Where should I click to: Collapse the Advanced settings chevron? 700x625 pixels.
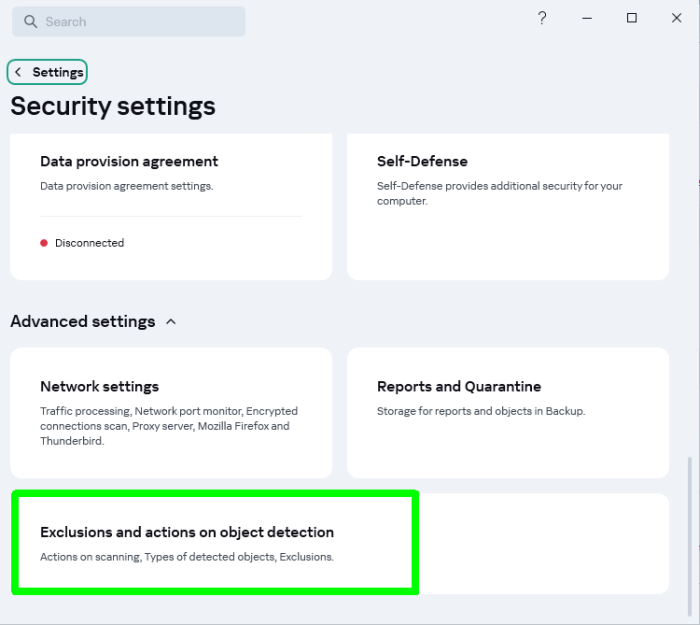point(171,322)
